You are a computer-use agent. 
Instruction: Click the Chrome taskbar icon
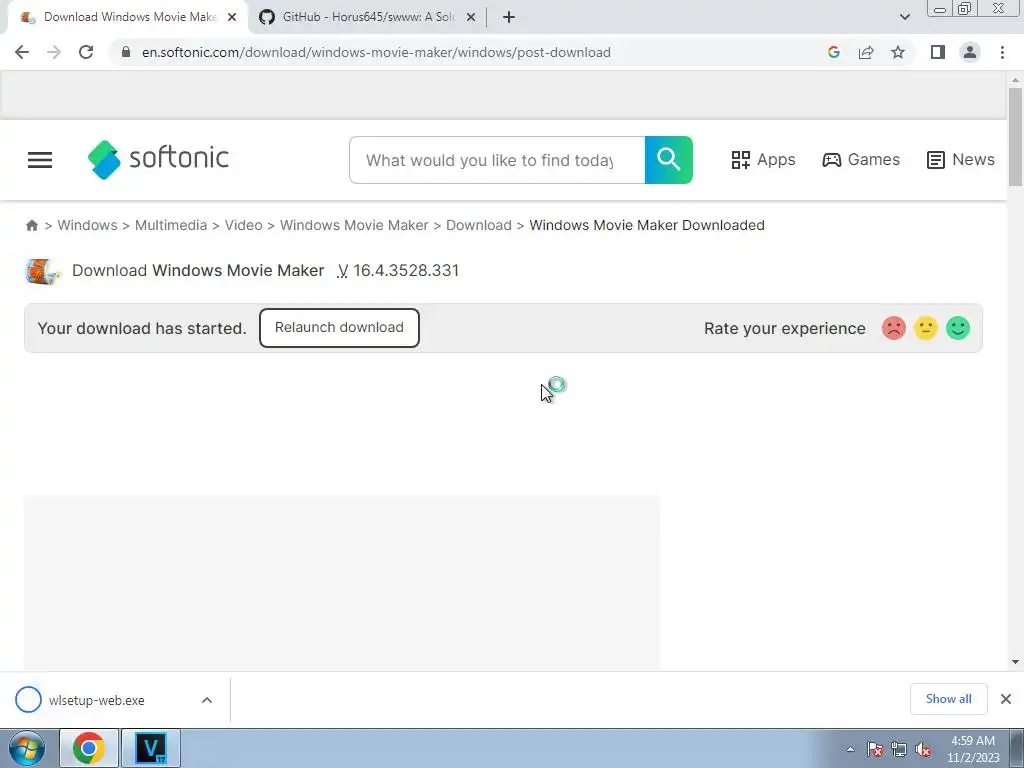point(89,748)
